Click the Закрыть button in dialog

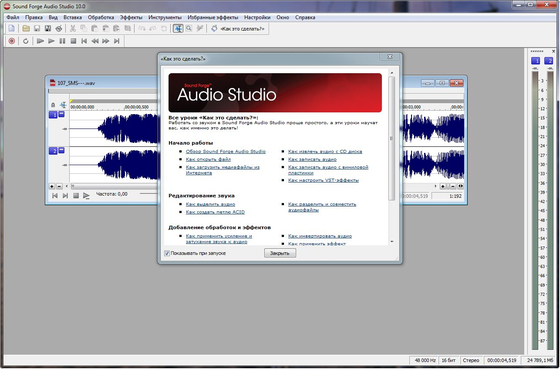pos(280,253)
